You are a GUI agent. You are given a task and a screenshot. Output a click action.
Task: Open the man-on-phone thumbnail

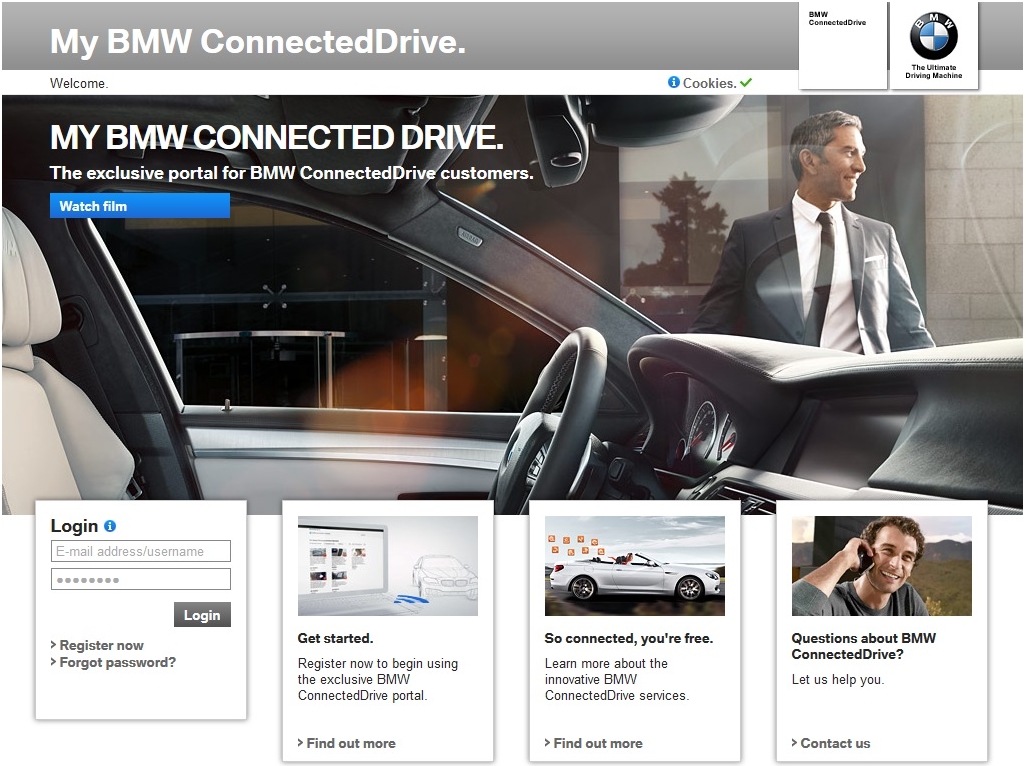click(x=881, y=566)
